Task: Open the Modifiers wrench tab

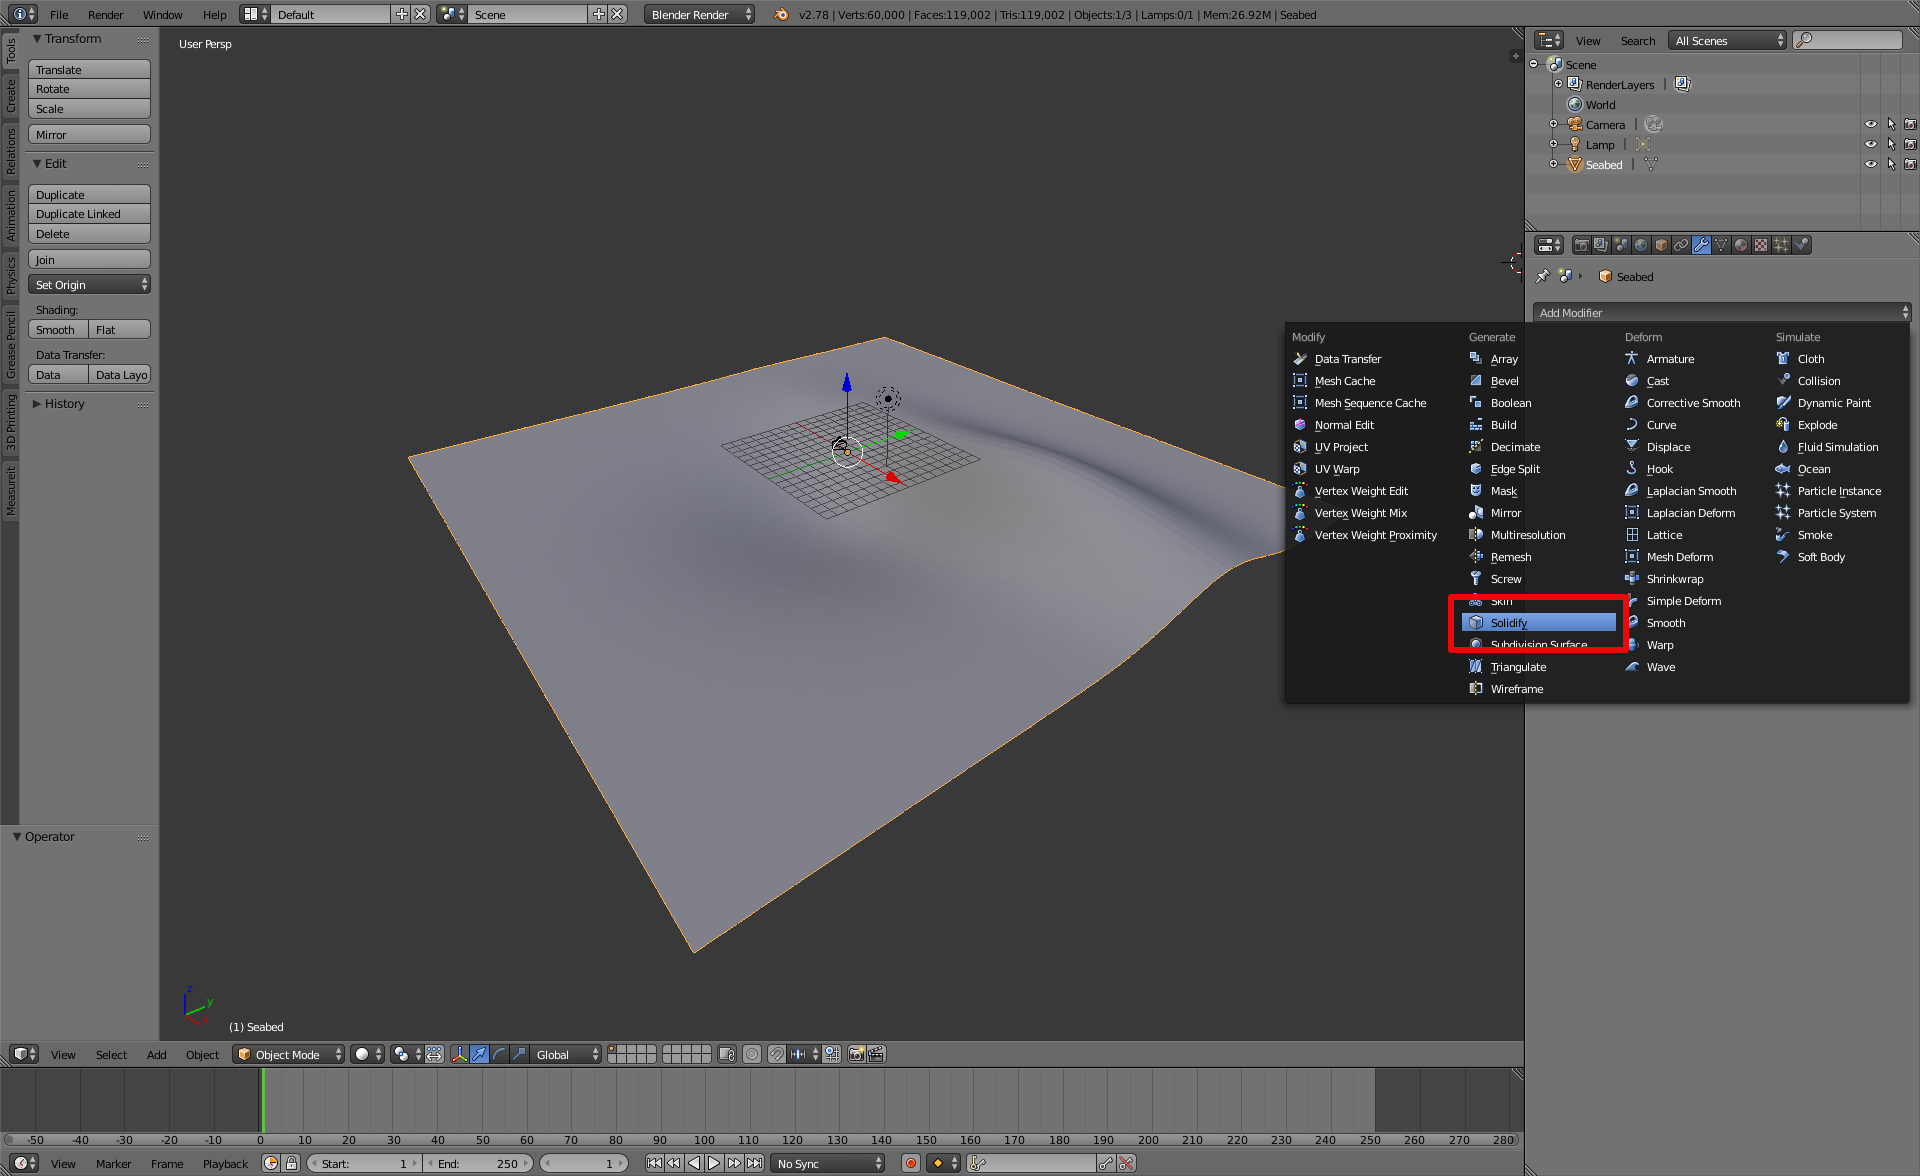Action: (1701, 245)
